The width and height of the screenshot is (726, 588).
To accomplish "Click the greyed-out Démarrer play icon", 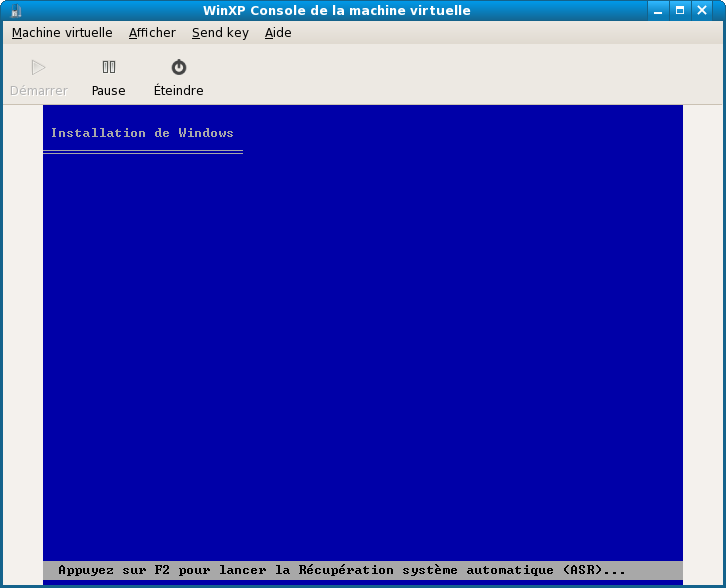I will pyautogui.click(x=38, y=68).
